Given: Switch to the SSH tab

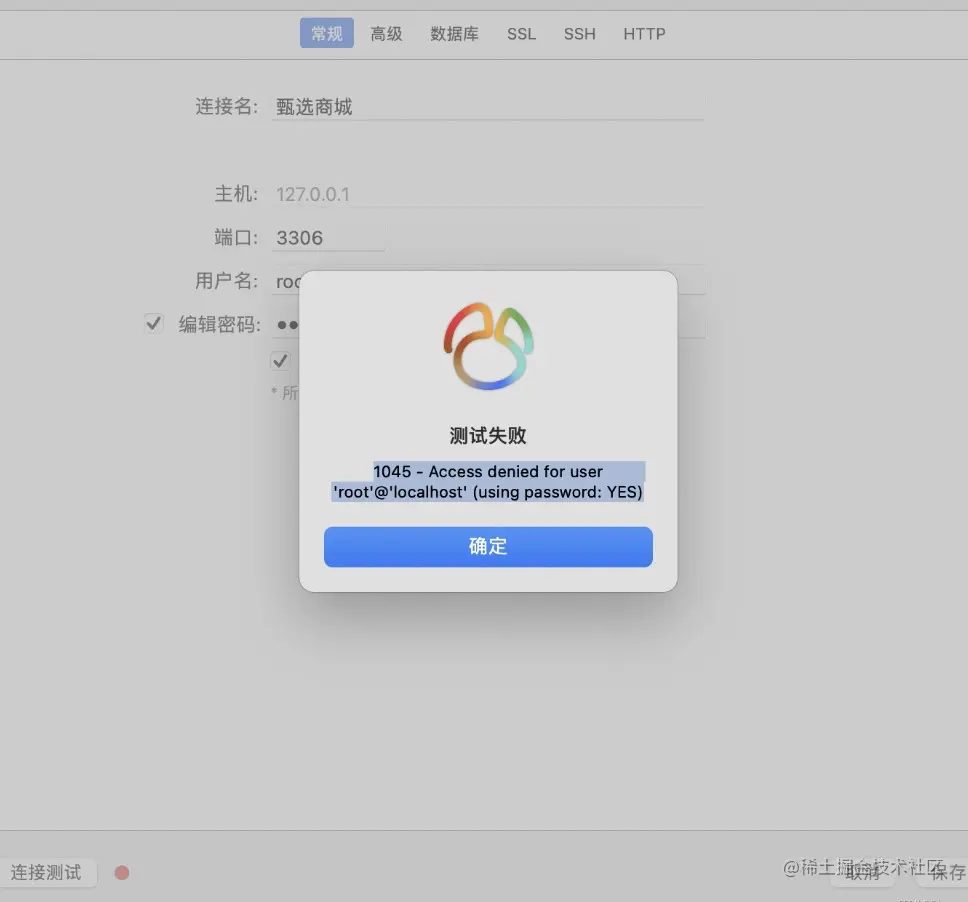Looking at the screenshot, I should pos(580,34).
